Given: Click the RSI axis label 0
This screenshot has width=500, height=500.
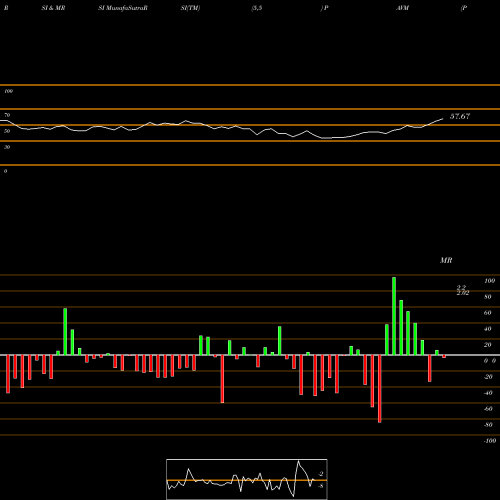Looking at the screenshot, I should tap(5, 171).
